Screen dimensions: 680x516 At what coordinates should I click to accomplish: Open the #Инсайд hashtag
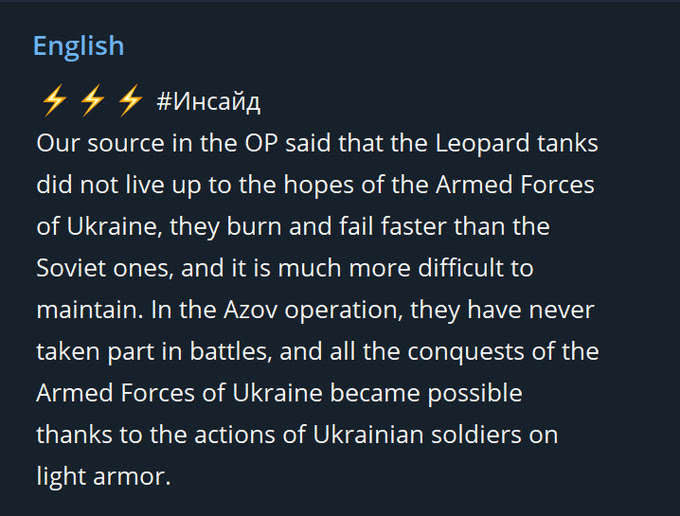click(x=208, y=101)
